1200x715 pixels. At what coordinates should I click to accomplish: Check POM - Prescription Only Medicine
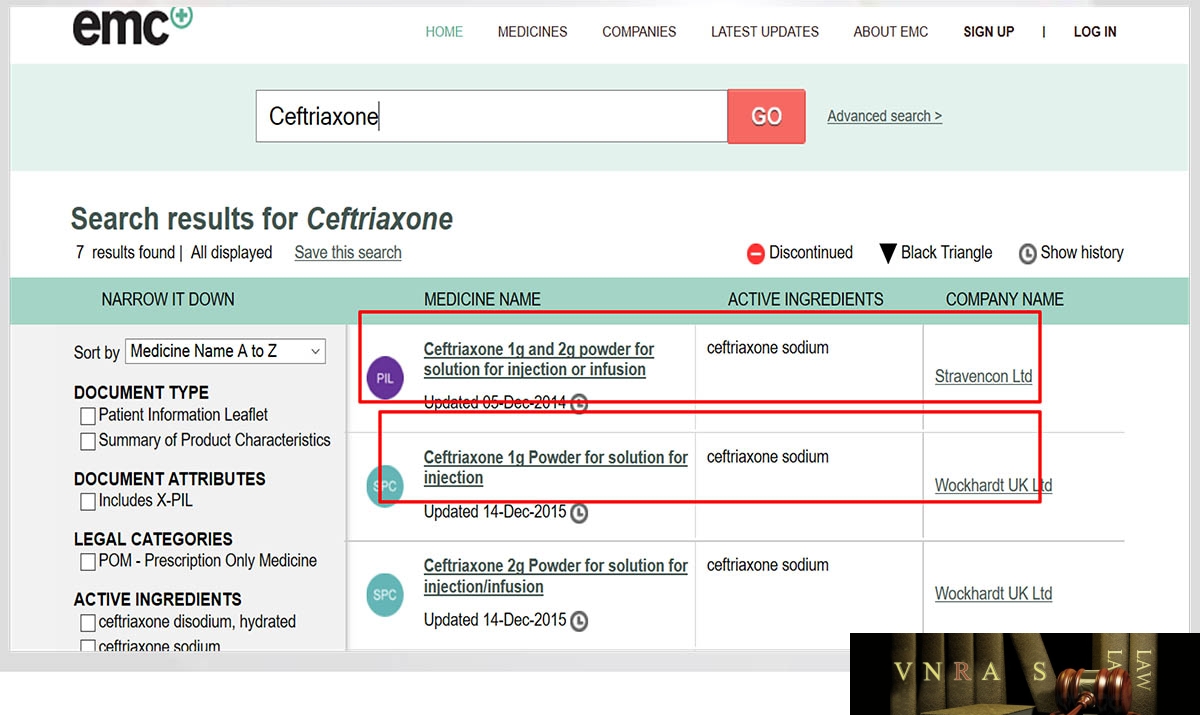(x=87, y=562)
